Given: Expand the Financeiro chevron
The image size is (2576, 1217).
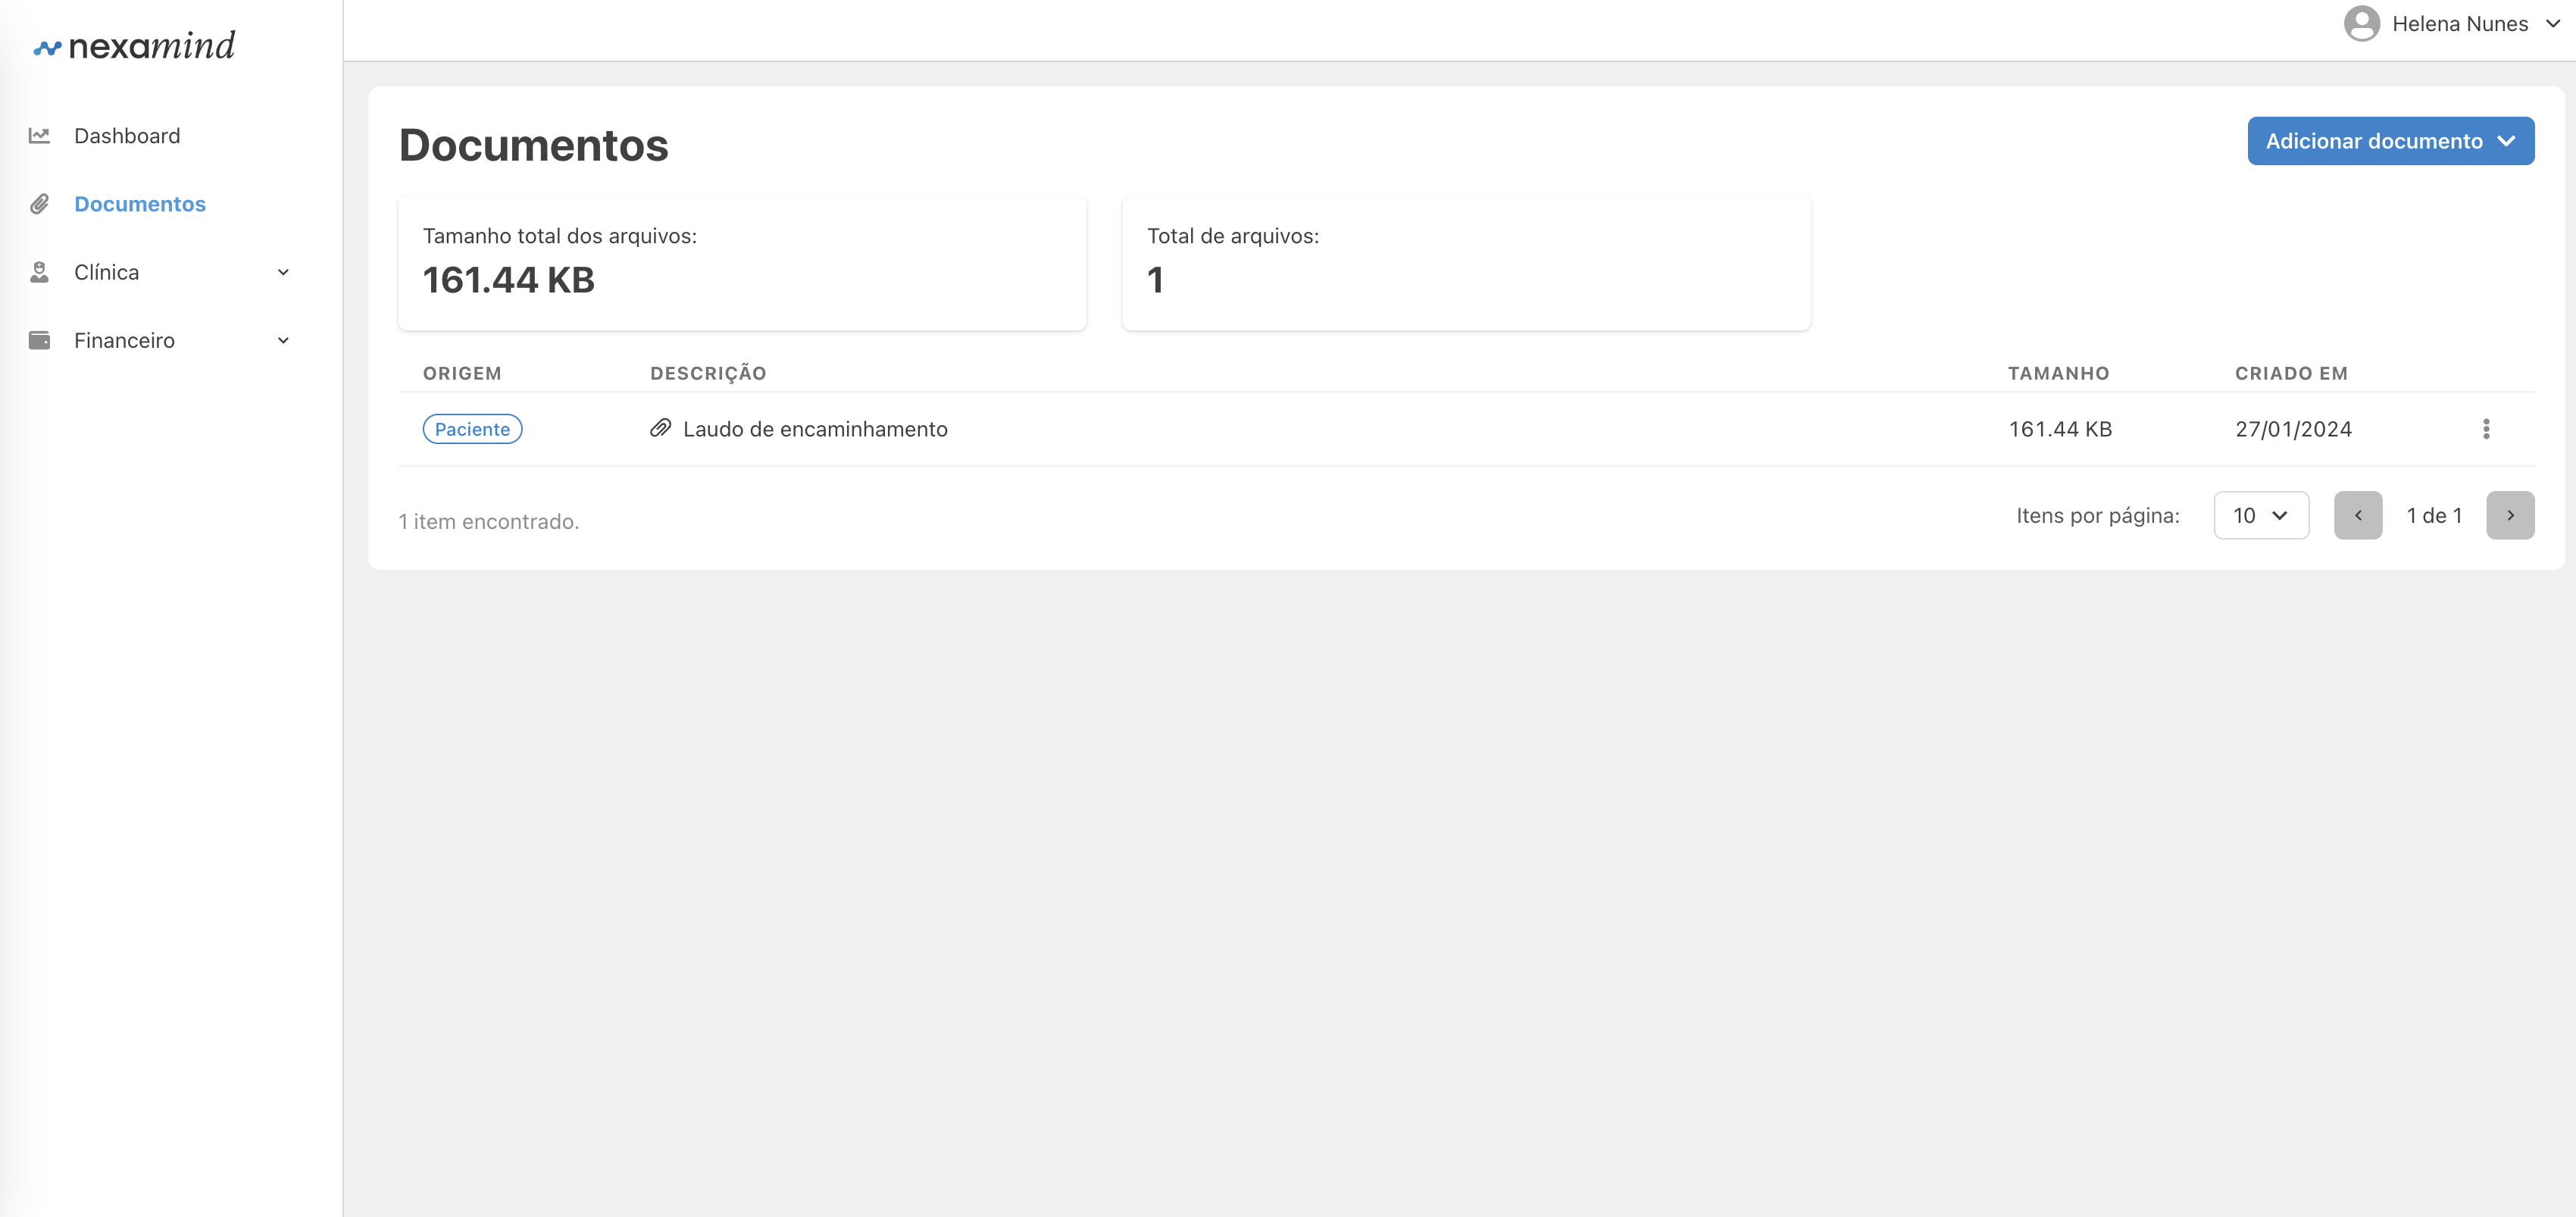Looking at the screenshot, I should [x=283, y=340].
